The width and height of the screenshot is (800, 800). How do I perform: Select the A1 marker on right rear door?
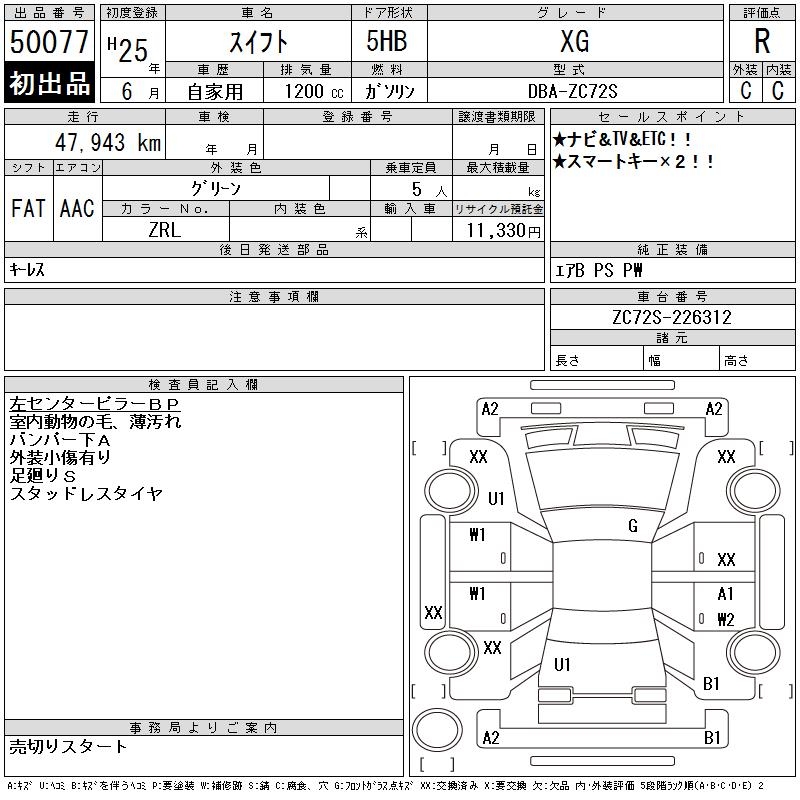(x=725, y=594)
